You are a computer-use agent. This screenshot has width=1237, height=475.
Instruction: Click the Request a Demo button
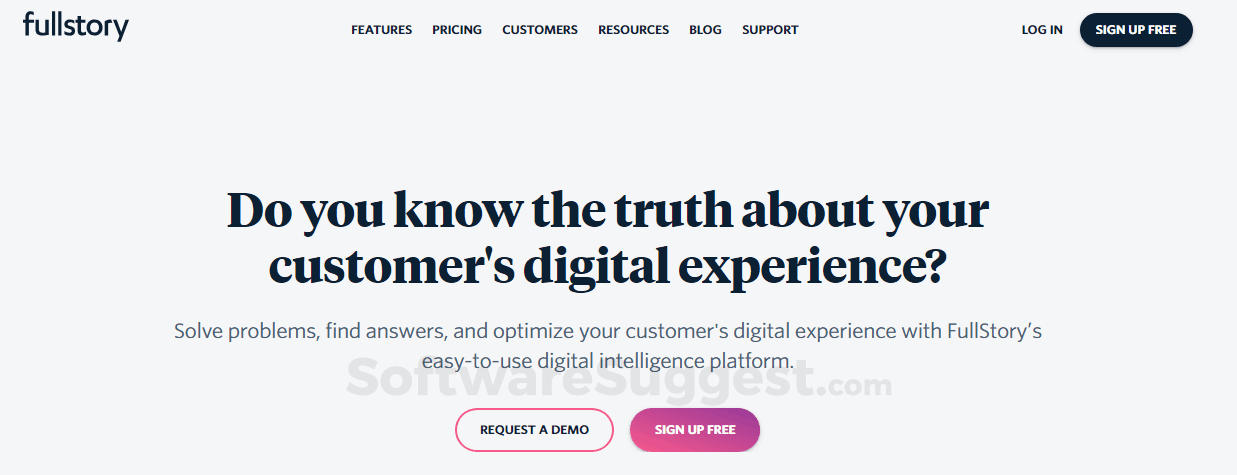(x=534, y=430)
